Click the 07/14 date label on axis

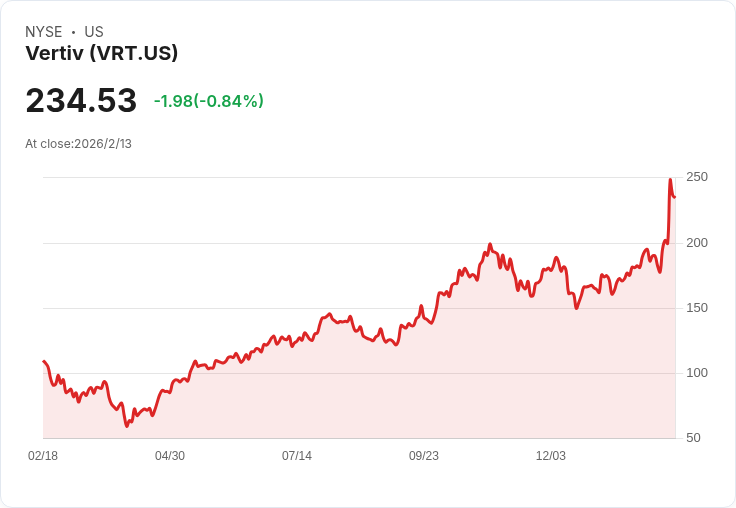297,455
